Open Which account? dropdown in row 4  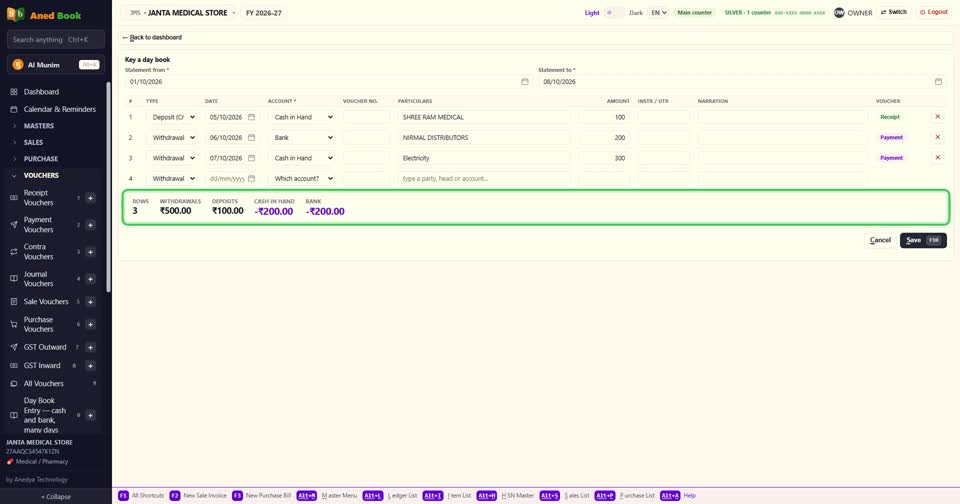coord(304,179)
